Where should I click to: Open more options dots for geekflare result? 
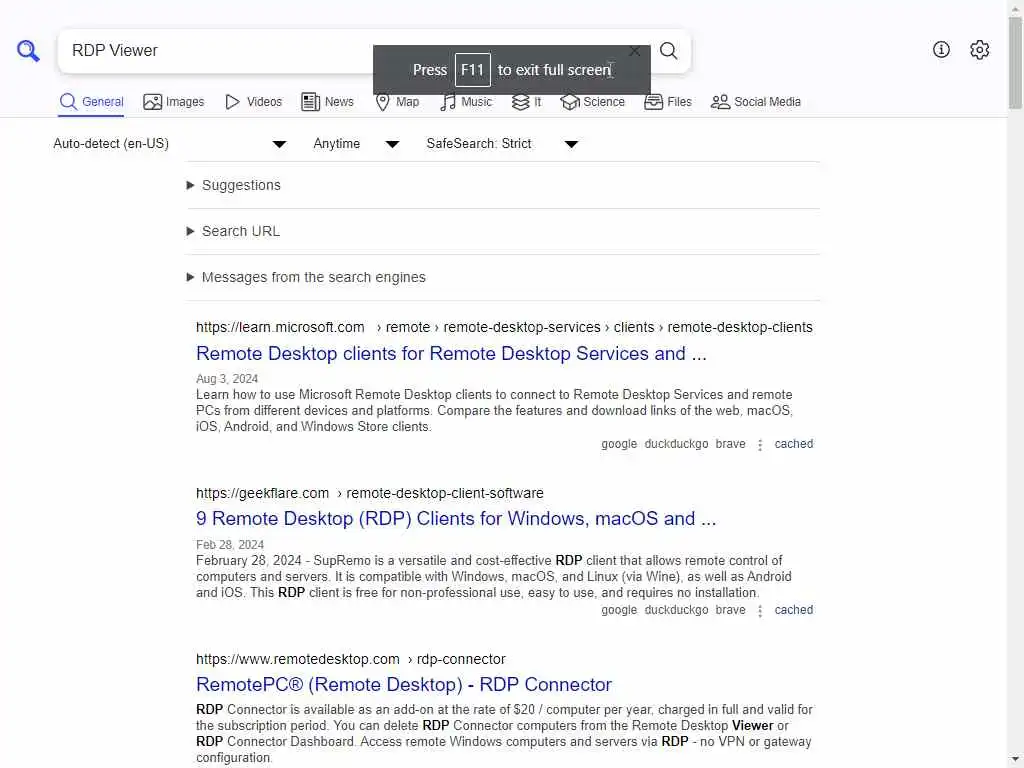click(x=760, y=611)
